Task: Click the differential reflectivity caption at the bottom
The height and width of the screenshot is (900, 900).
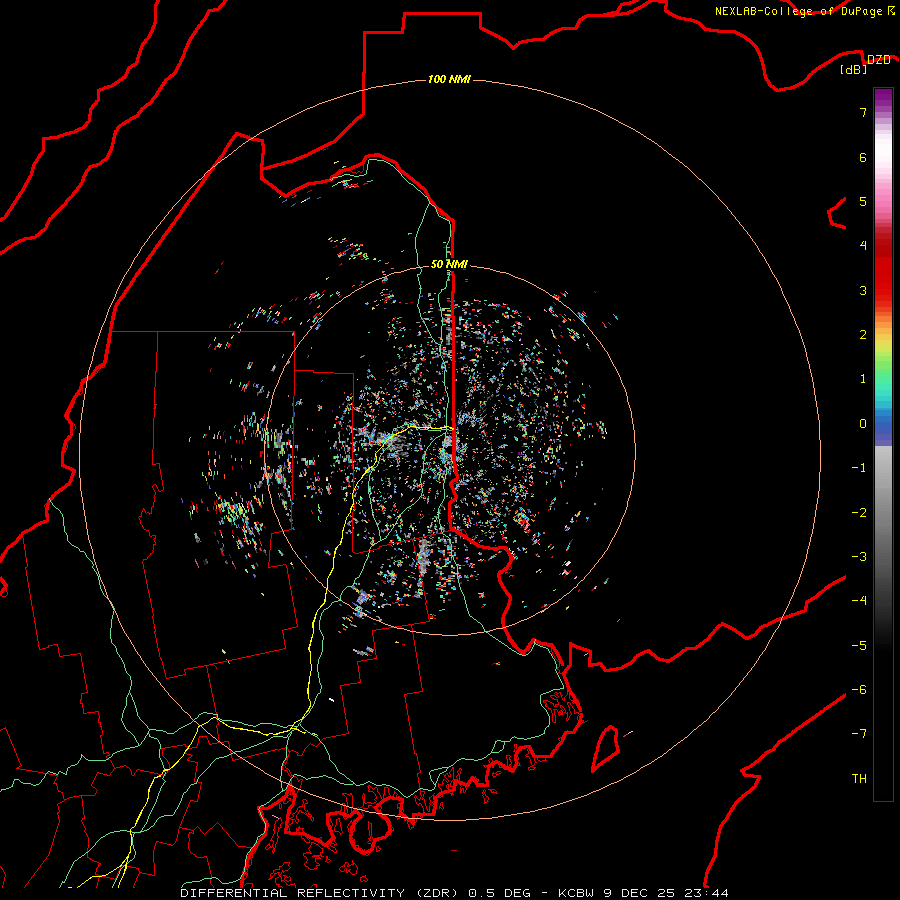Action: 454,893
